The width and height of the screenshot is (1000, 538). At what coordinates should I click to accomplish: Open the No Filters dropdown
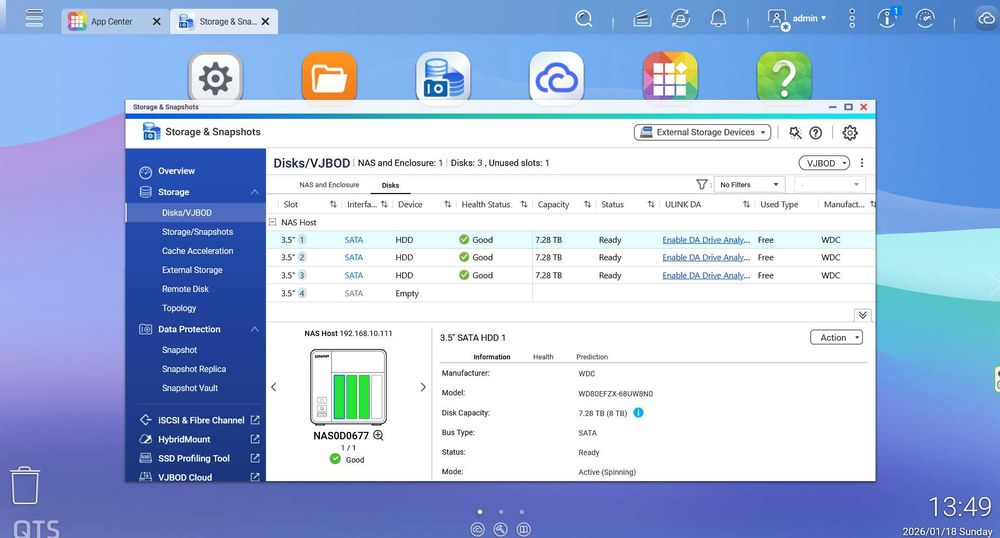[x=749, y=184]
